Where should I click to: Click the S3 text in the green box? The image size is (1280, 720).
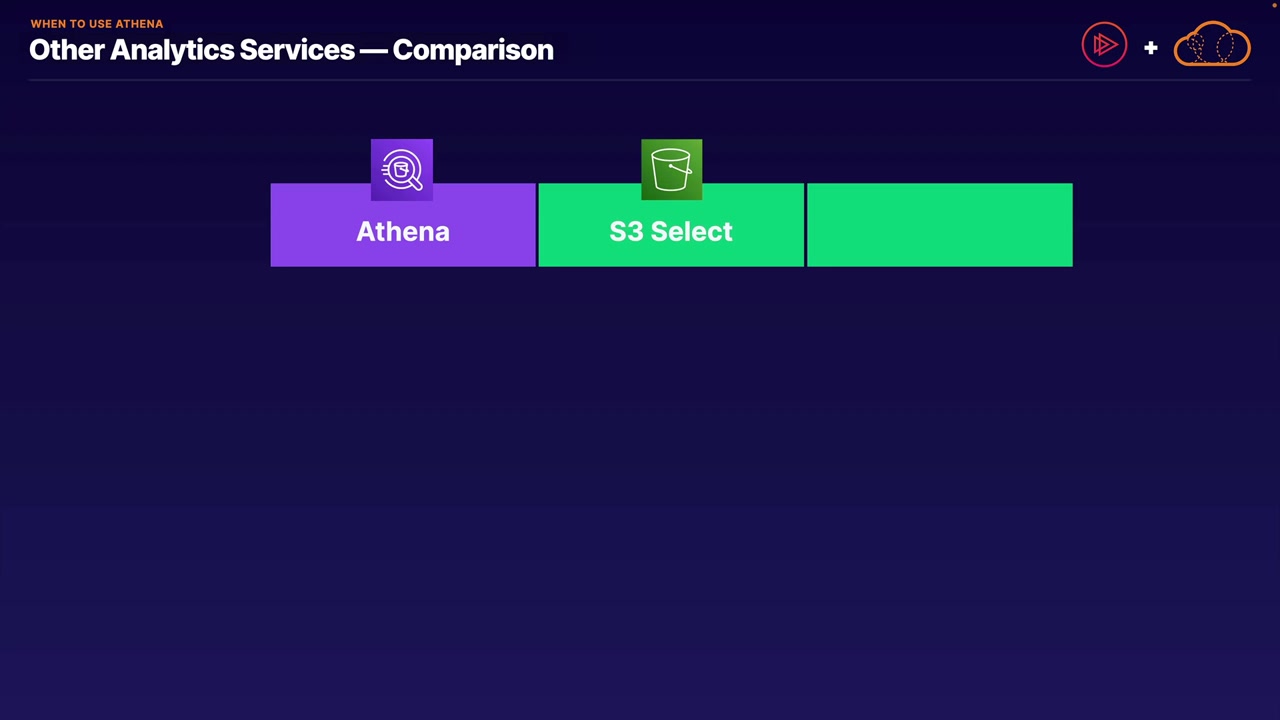626,232
